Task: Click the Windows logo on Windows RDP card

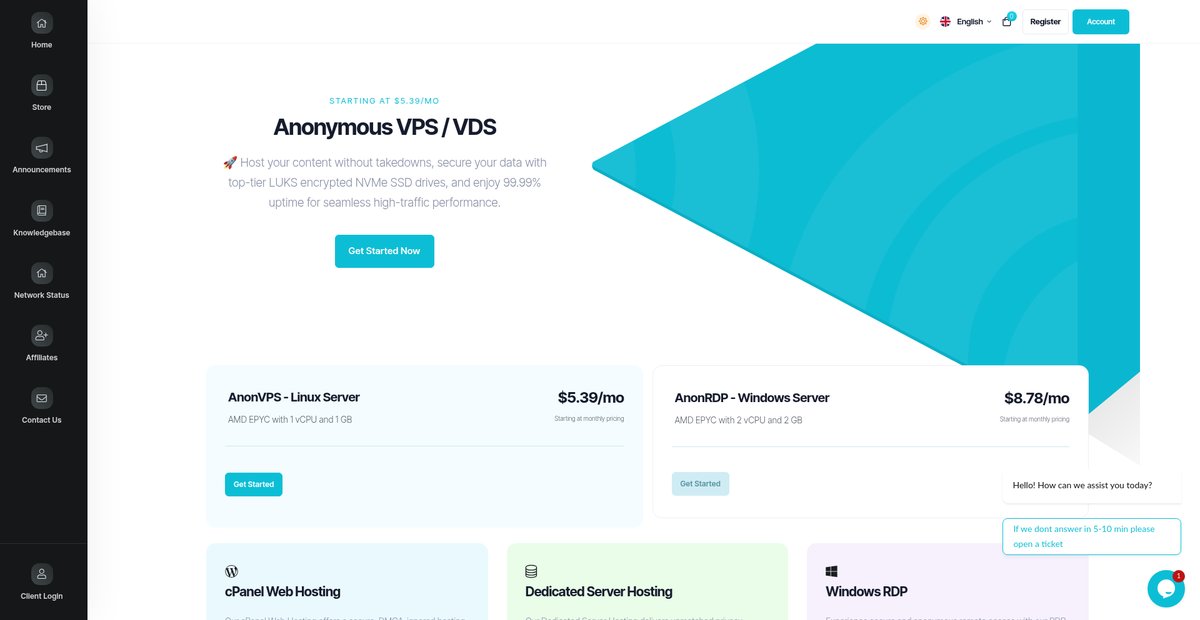Action: pyautogui.click(x=832, y=571)
